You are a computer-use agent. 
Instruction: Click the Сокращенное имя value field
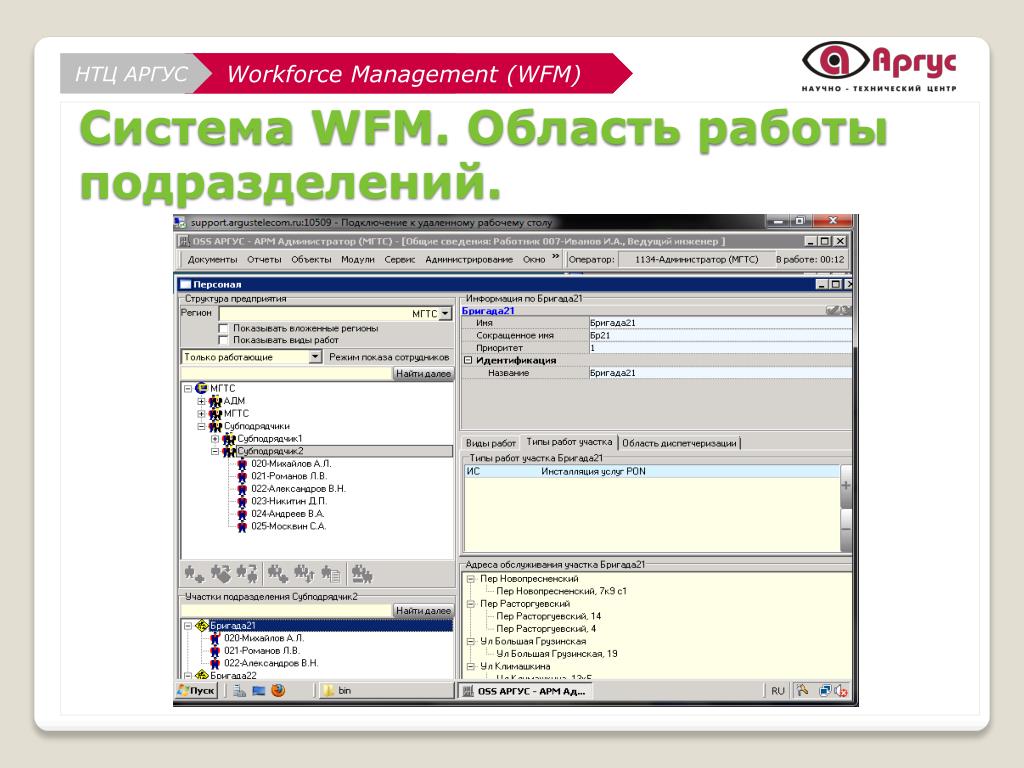pos(720,335)
